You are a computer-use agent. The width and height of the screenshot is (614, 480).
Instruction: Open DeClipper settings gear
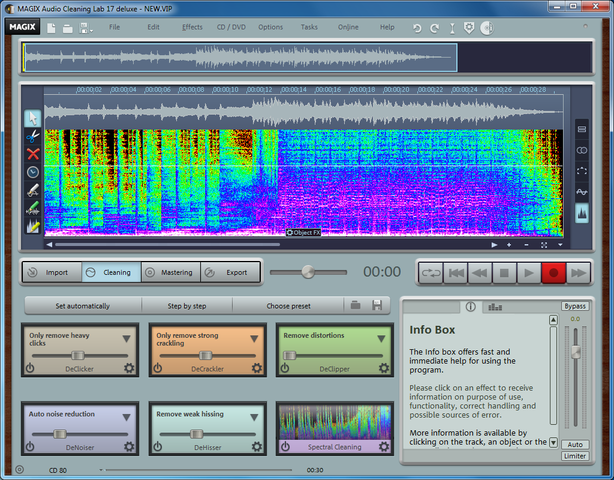384,368
